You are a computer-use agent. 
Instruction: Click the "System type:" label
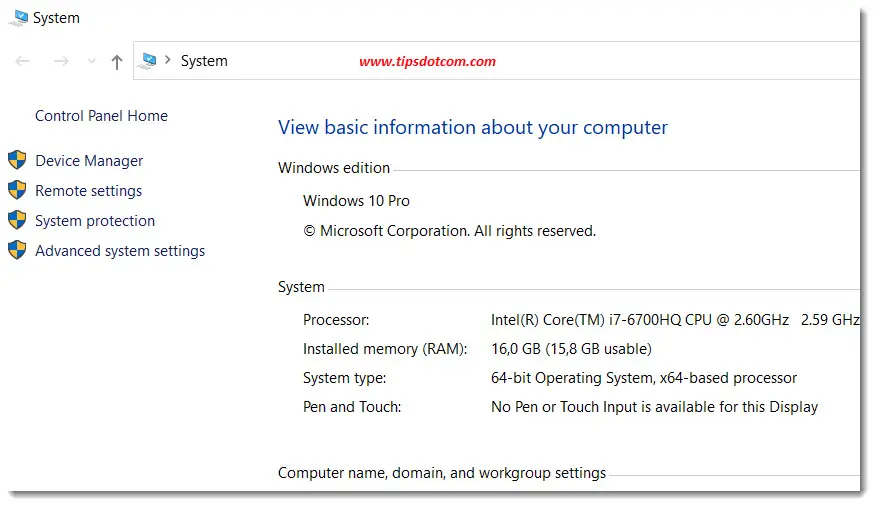(x=344, y=378)
